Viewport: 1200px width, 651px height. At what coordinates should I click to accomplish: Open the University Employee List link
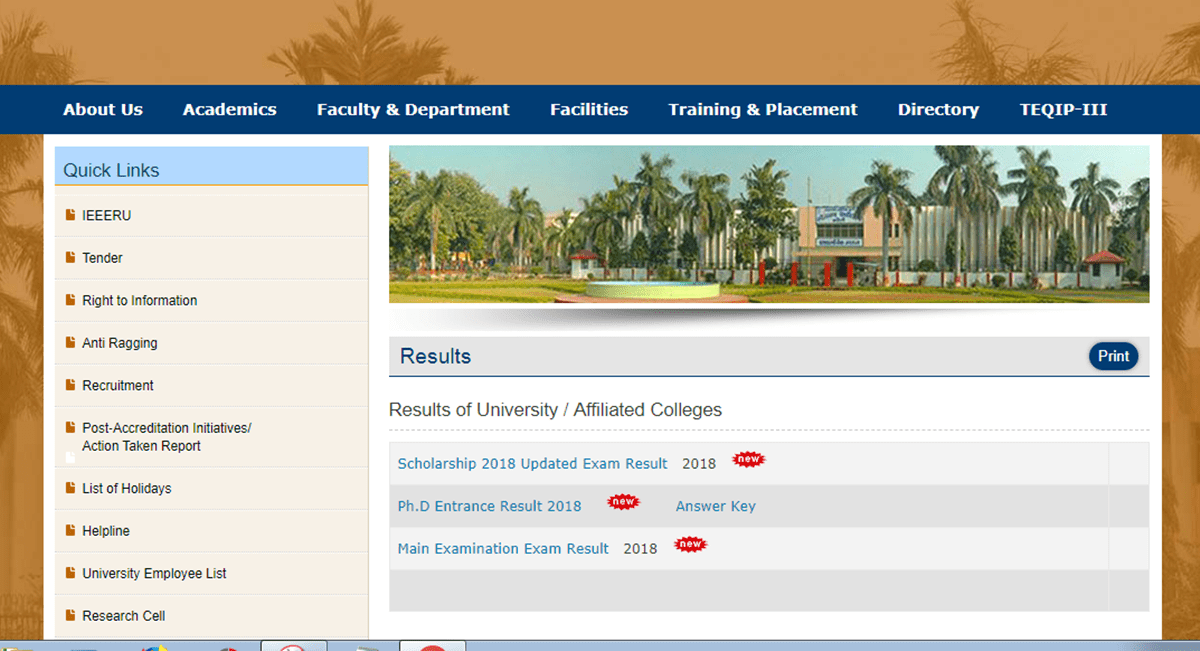pos(154,574)
